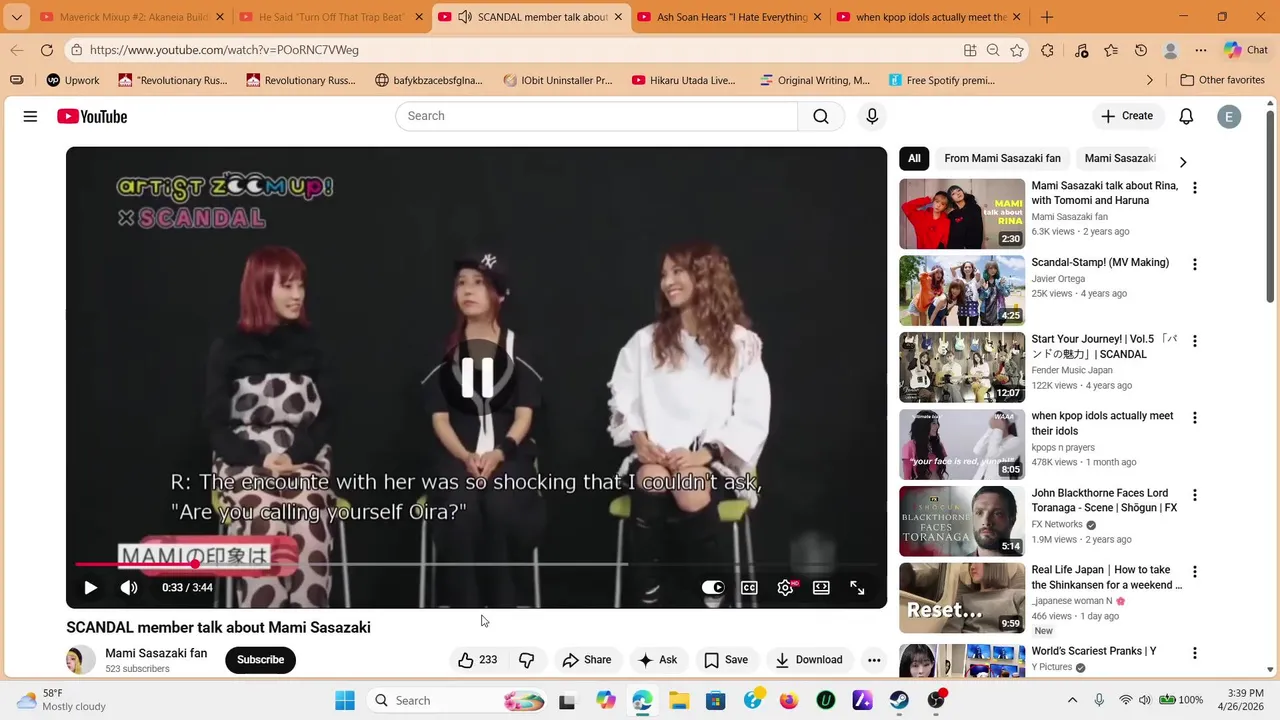Screen dimensions: 1280x720
Task: Open the player settings gear
Action: pyautogui.click(x=786, y=588)
